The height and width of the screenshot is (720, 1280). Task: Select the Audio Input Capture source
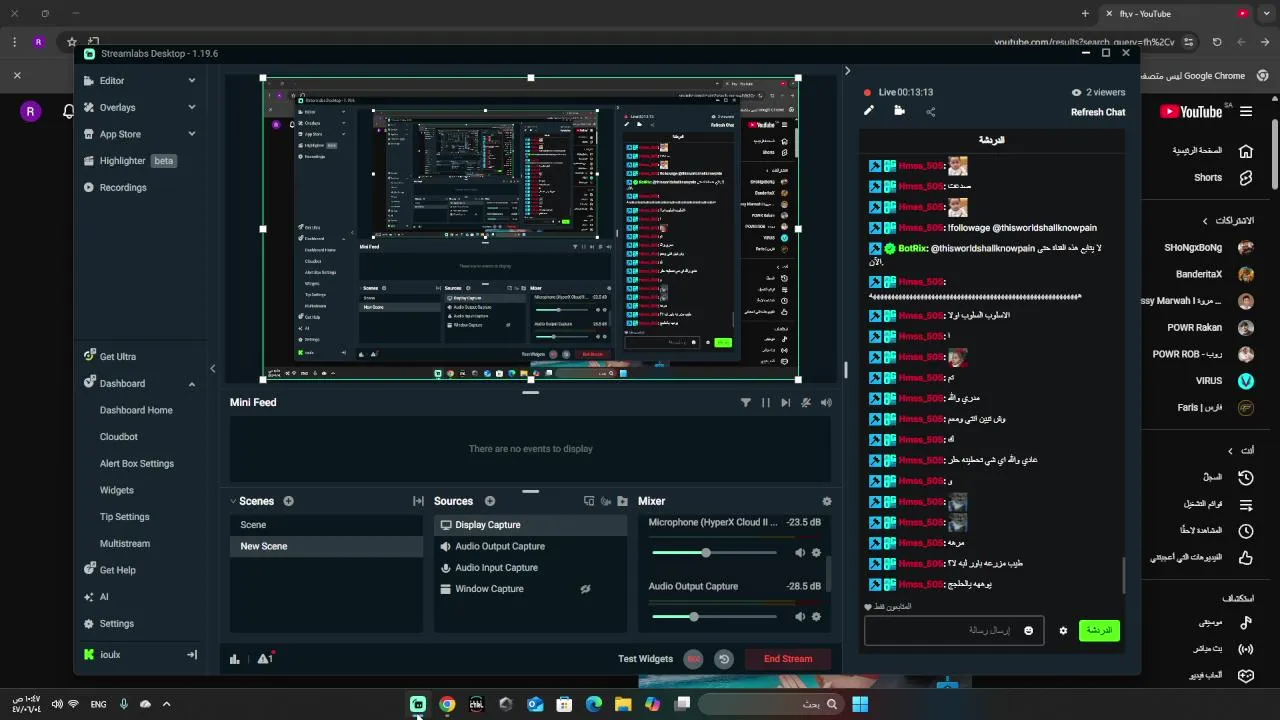pyautogui.click(x=530, y=568)
